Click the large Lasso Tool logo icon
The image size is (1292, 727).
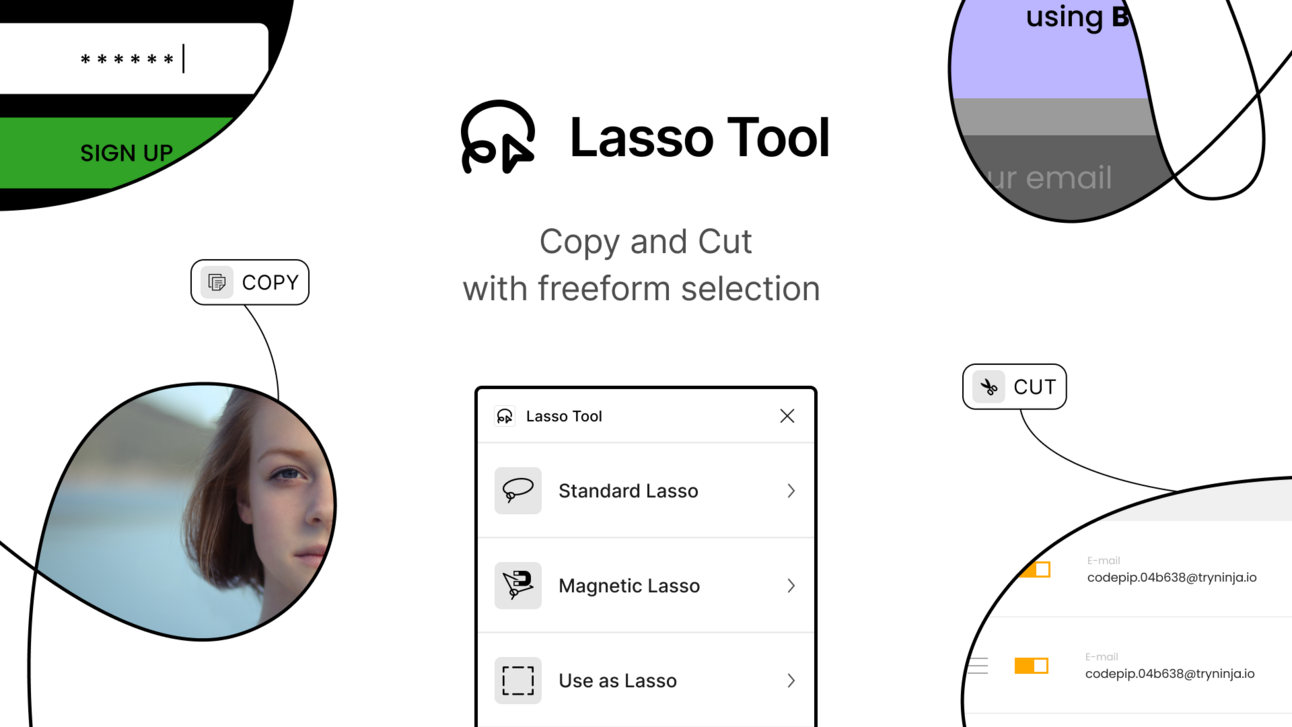[x=497, y=137]
